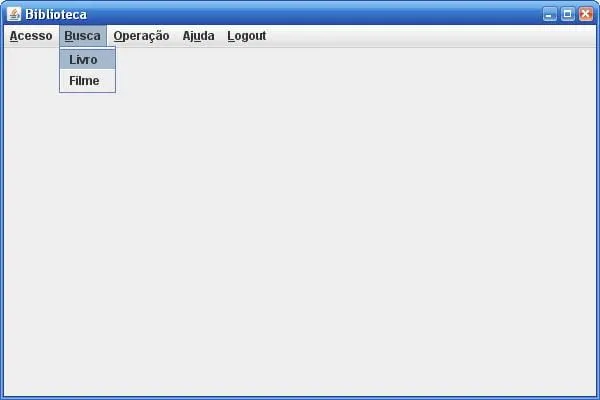Click the empty gray content area
The width and height of the screenshot is (600, 400).
point(344,230)
